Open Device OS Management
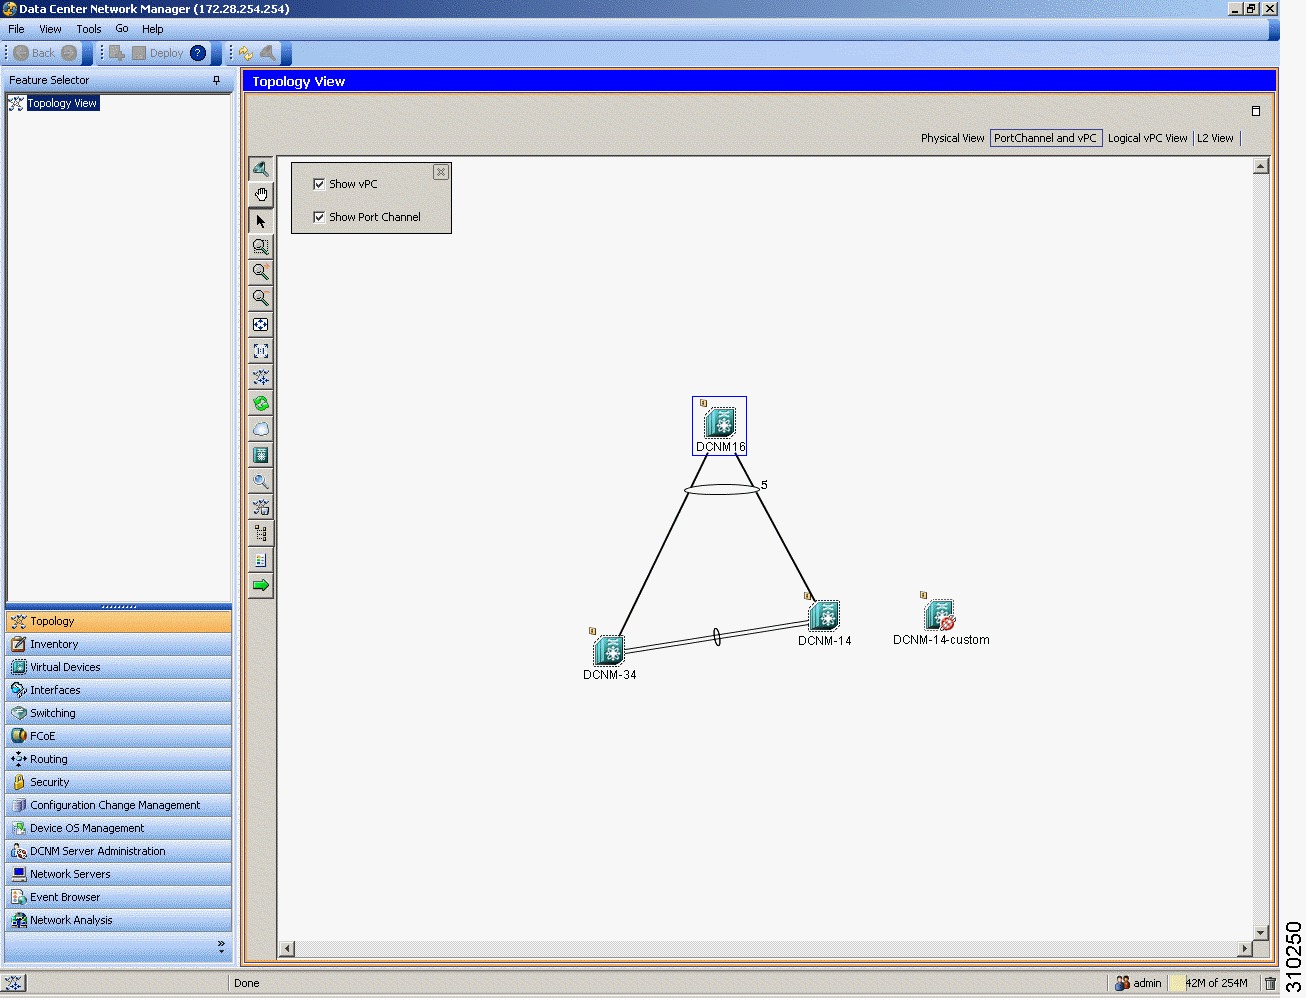 coord(119,828)
